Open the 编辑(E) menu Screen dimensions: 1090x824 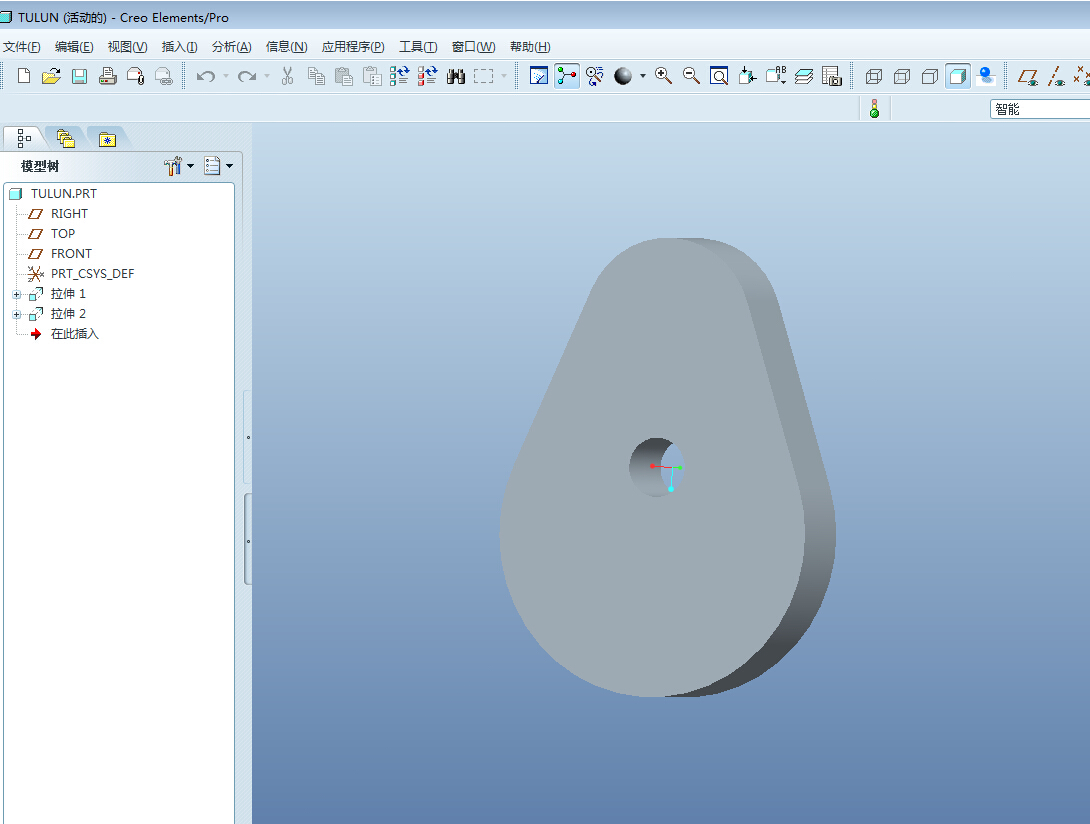[x=74, y=47]
